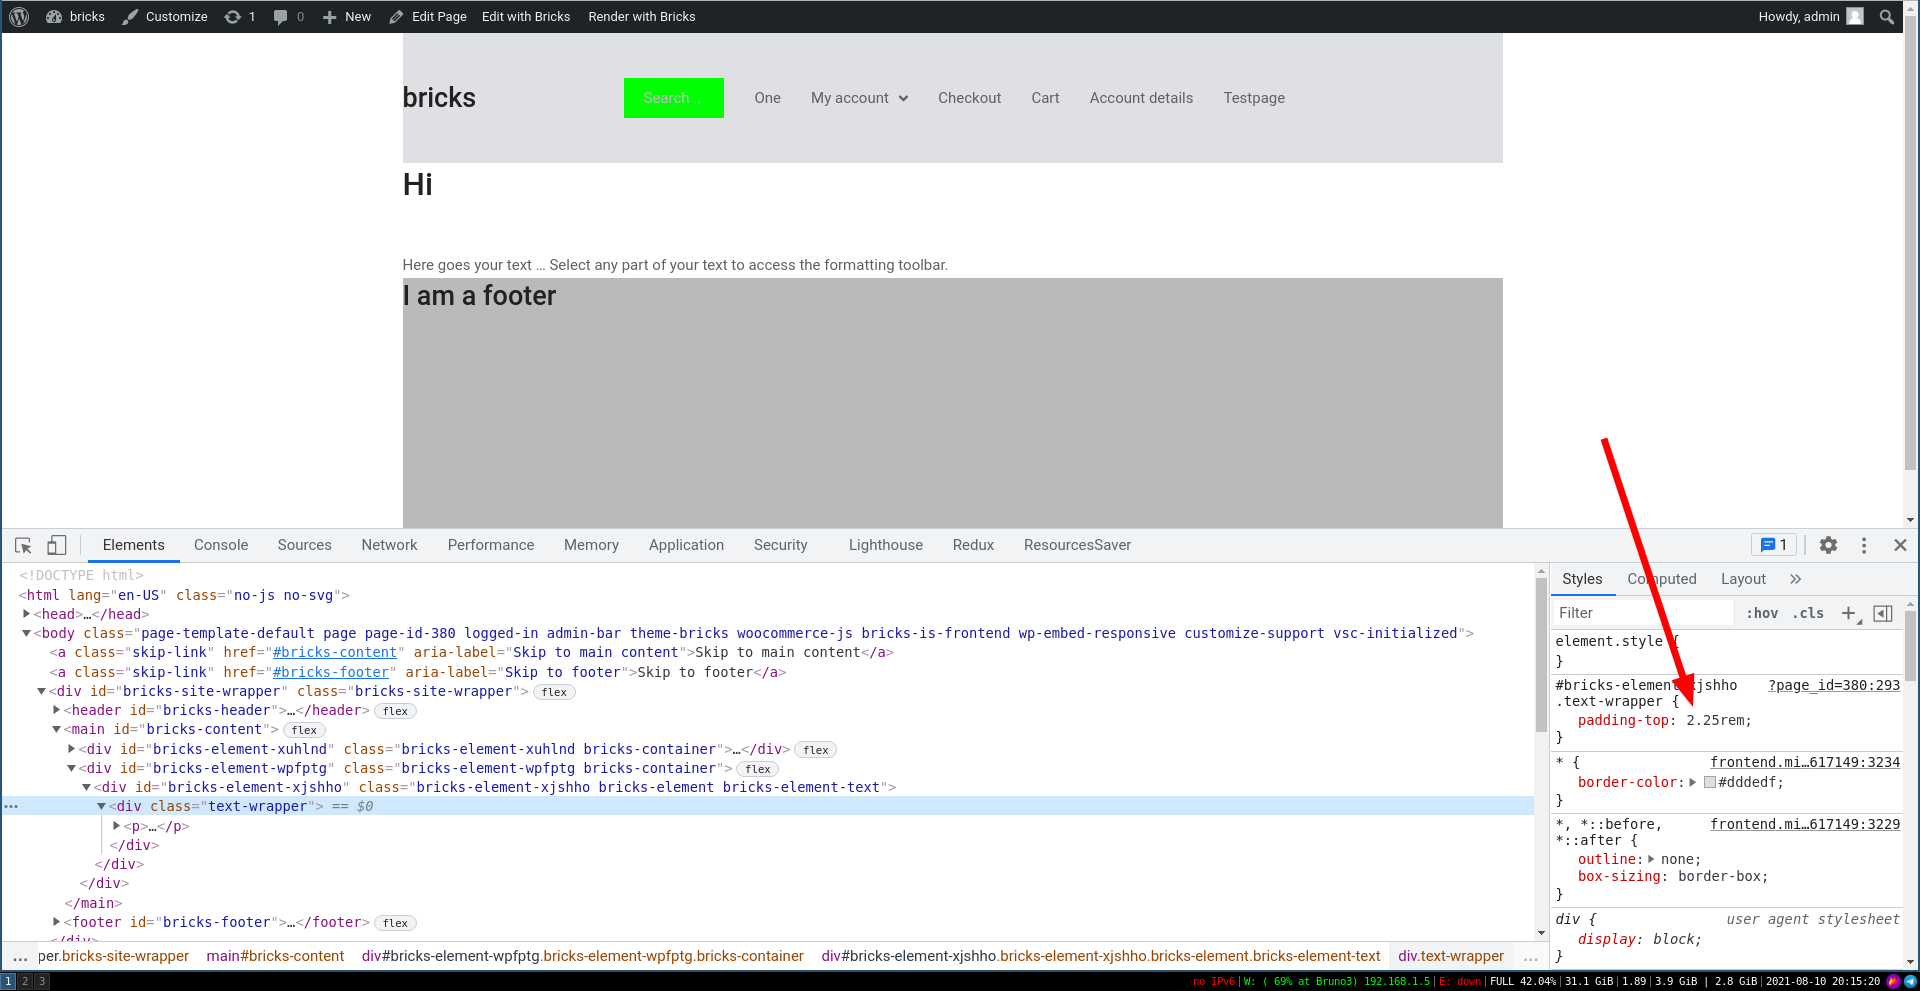Viewport: 1920px width, 991px height.
Task: Click main#bricks-content in breadcrumb bar
Action: coord(275,956)
